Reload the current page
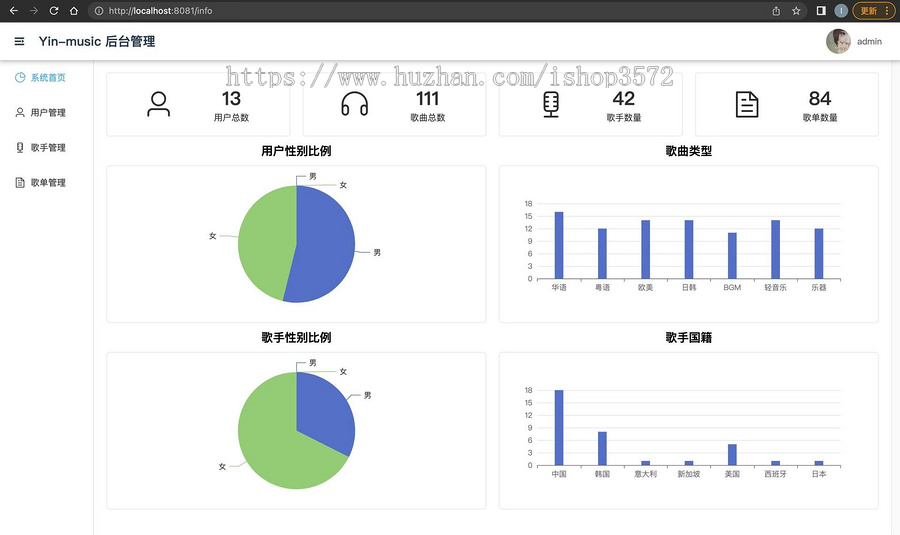Viewport: 900px width, 535px height. click(53, 10)
